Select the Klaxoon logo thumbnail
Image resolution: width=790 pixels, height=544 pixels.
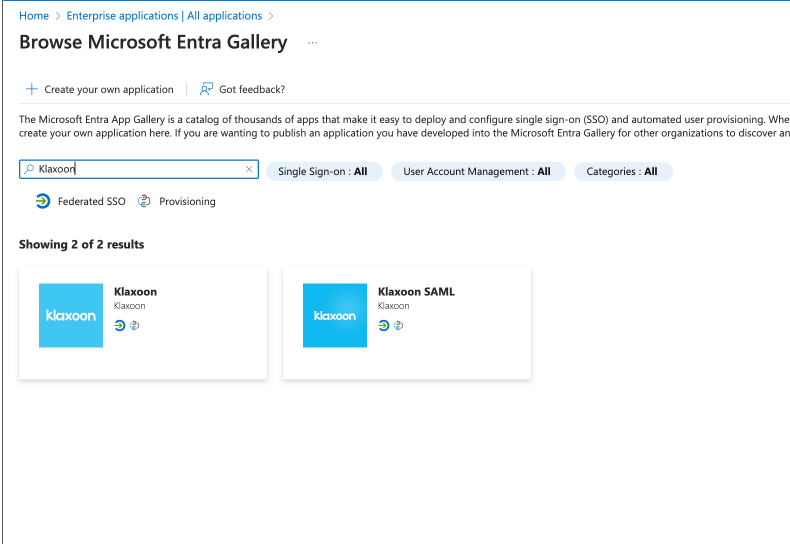[x=71, y=315]
